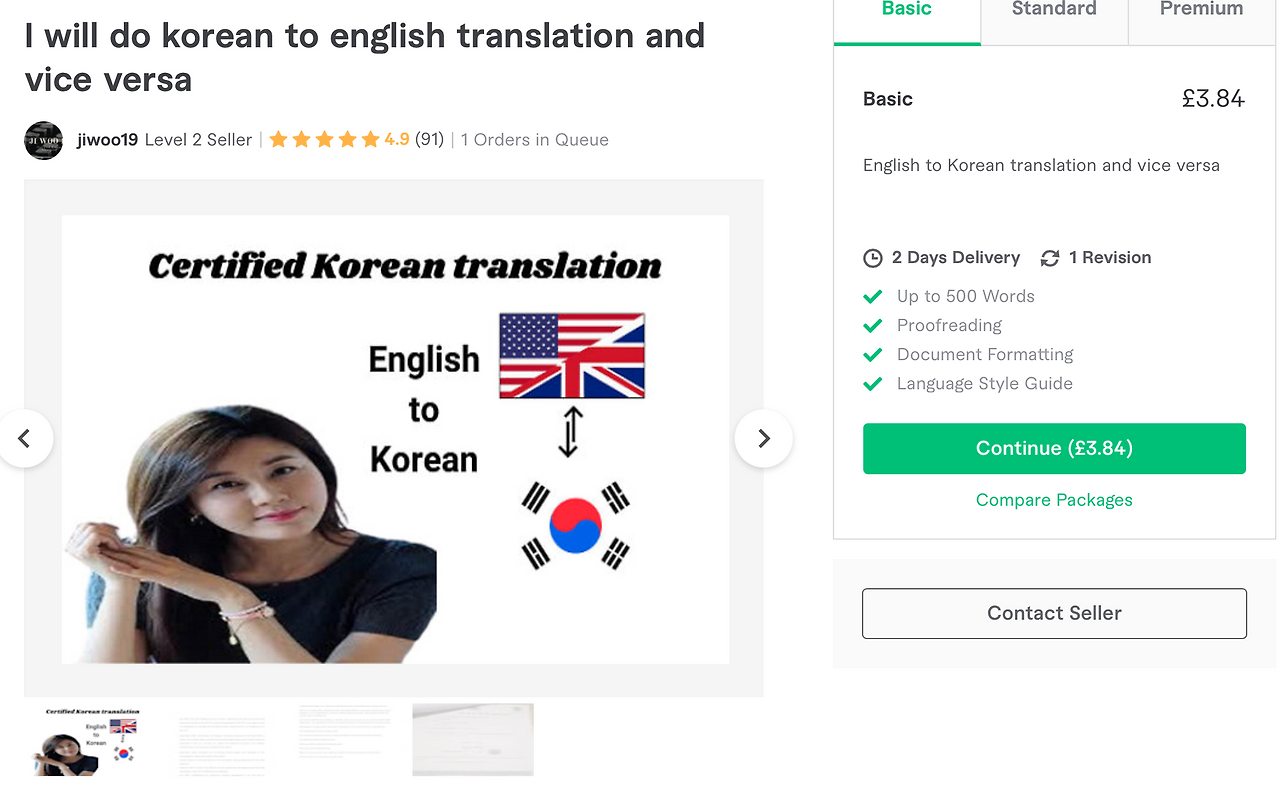Go to previous gallery image arrow
This screenshot has width=1280, height=798.
pyautogui.click(x=25, y=438)
